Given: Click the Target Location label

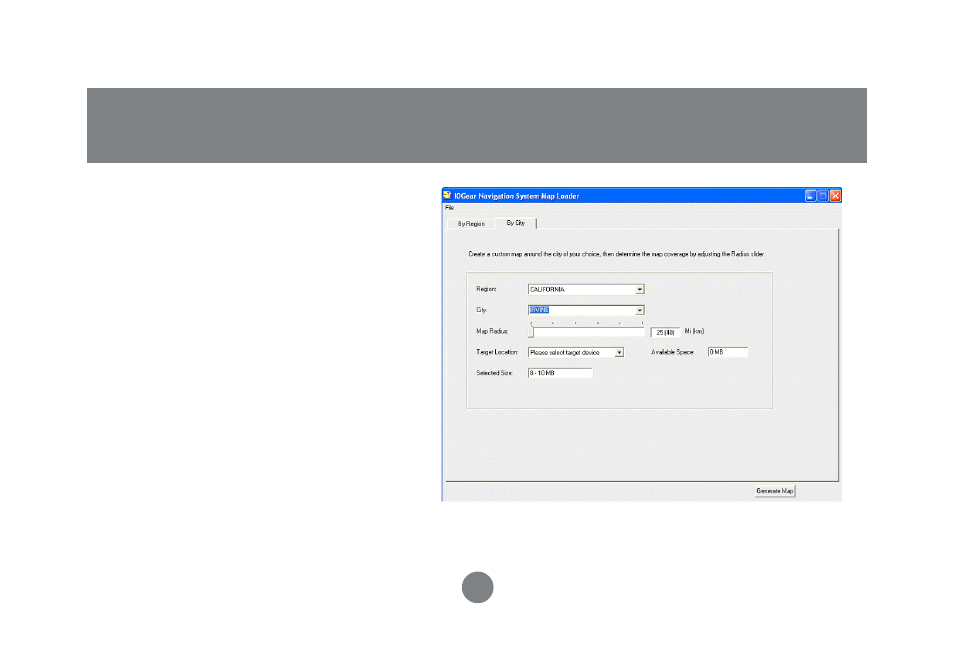Looking at the screenshot, I should (496, 352).
